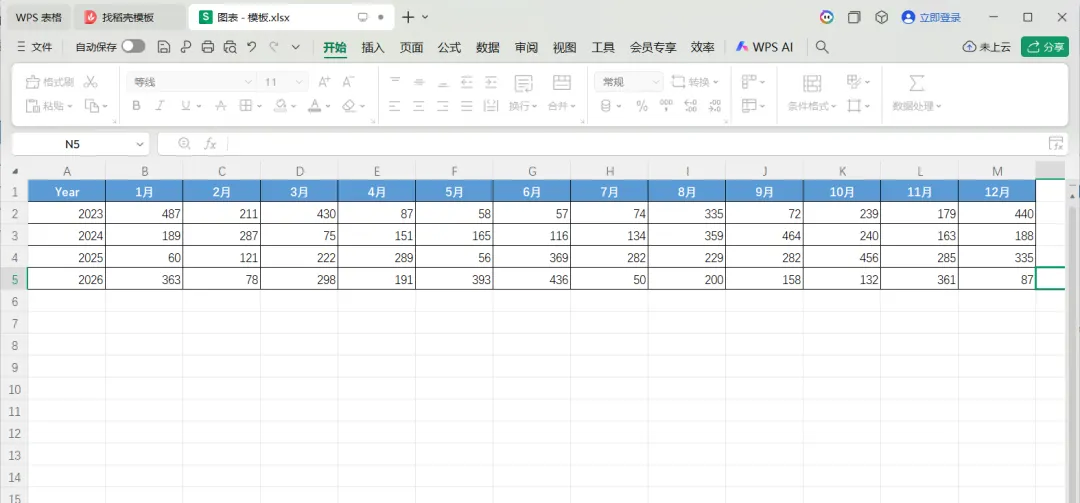Open the Review (审阅) ribbon tab
Screen dimensions: 1080x503
click(526, 47)
